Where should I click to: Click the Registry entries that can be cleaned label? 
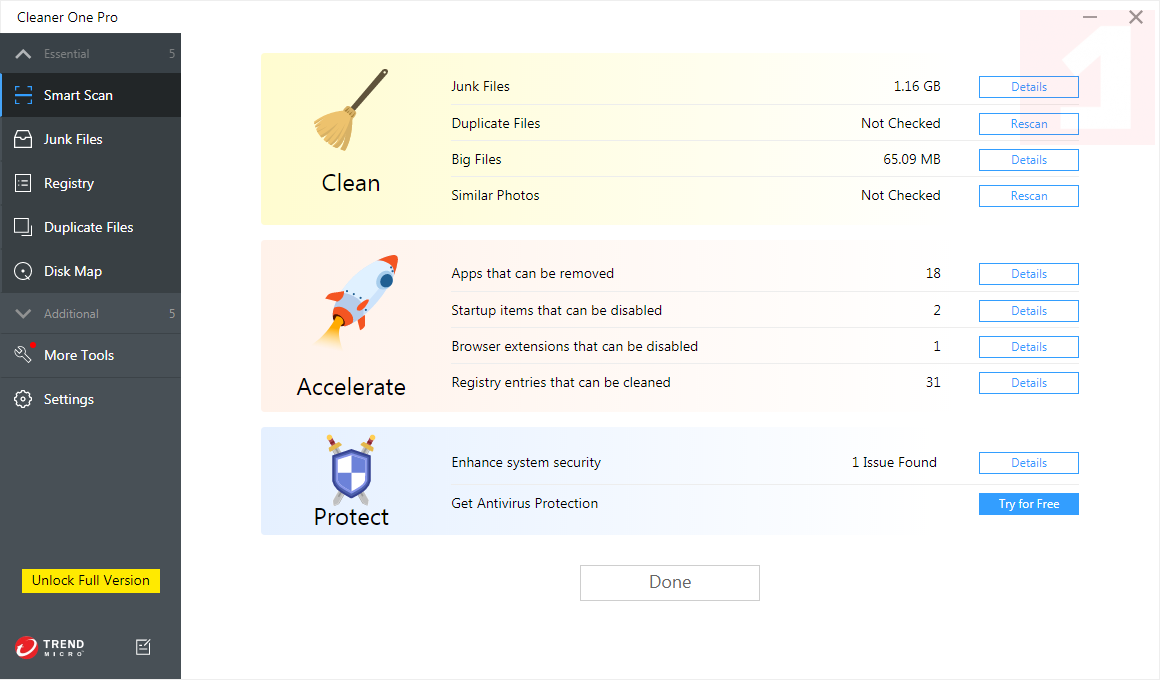point(561,383)
